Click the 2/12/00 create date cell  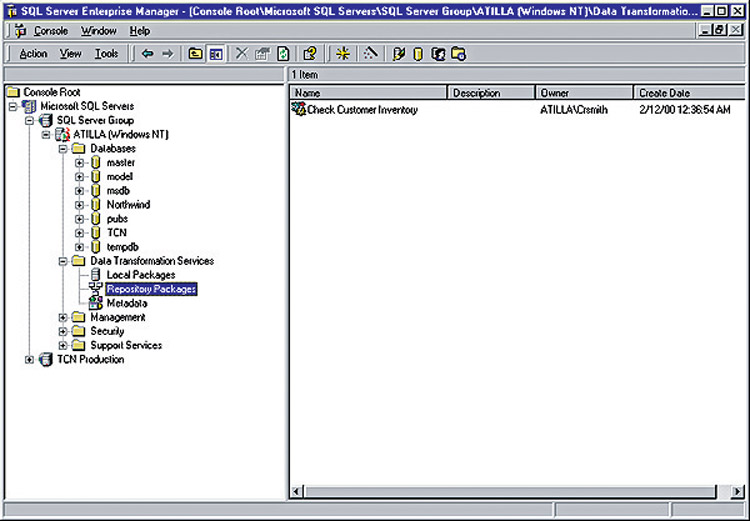684,110
